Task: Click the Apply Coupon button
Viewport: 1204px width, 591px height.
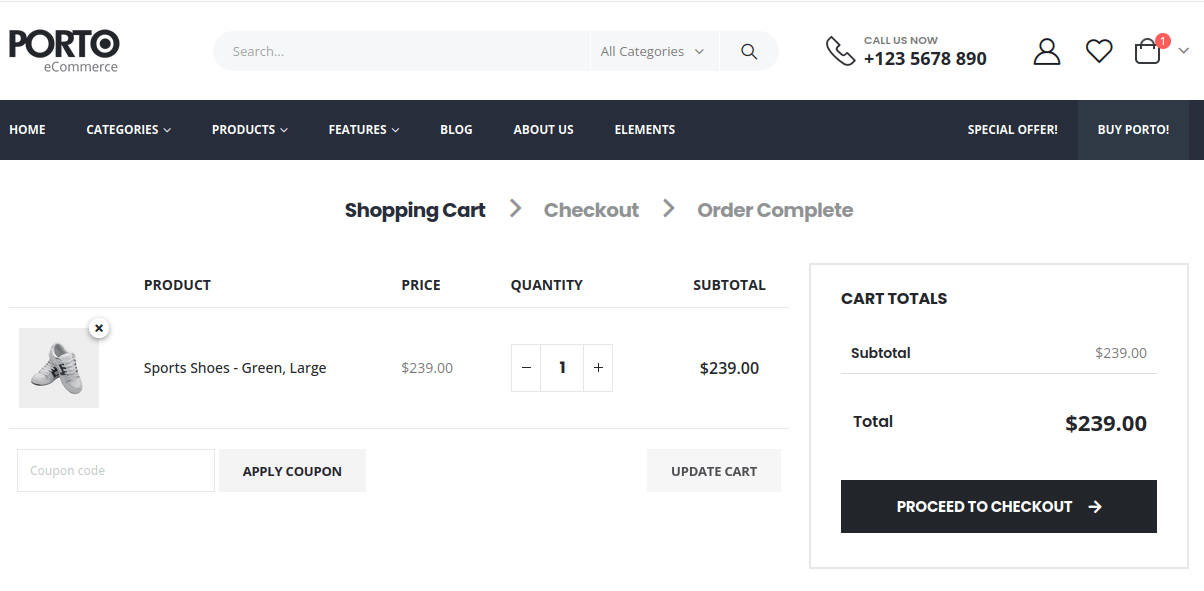Action: (x=292, y=471)
